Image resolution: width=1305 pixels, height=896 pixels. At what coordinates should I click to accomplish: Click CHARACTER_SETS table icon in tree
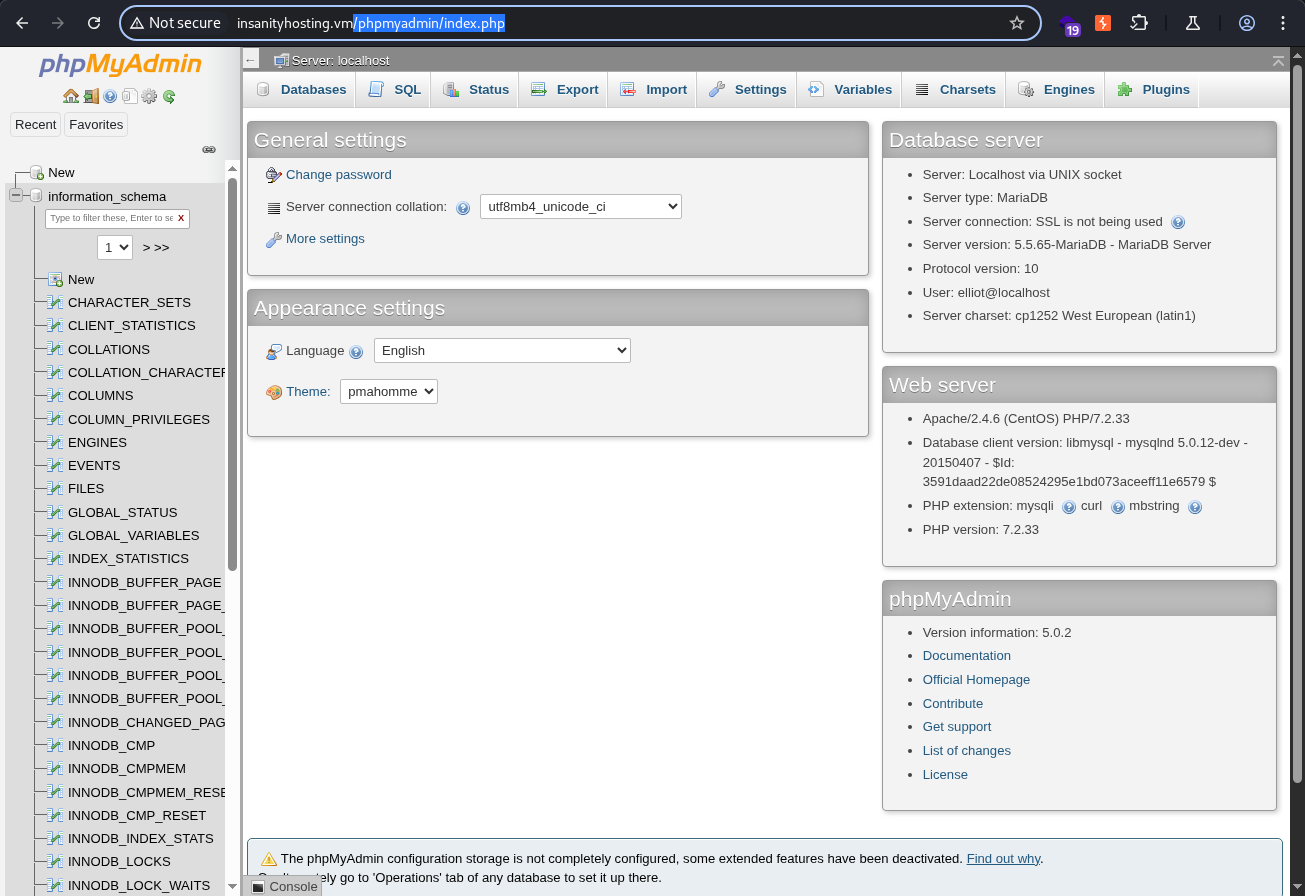coord(56,302)
